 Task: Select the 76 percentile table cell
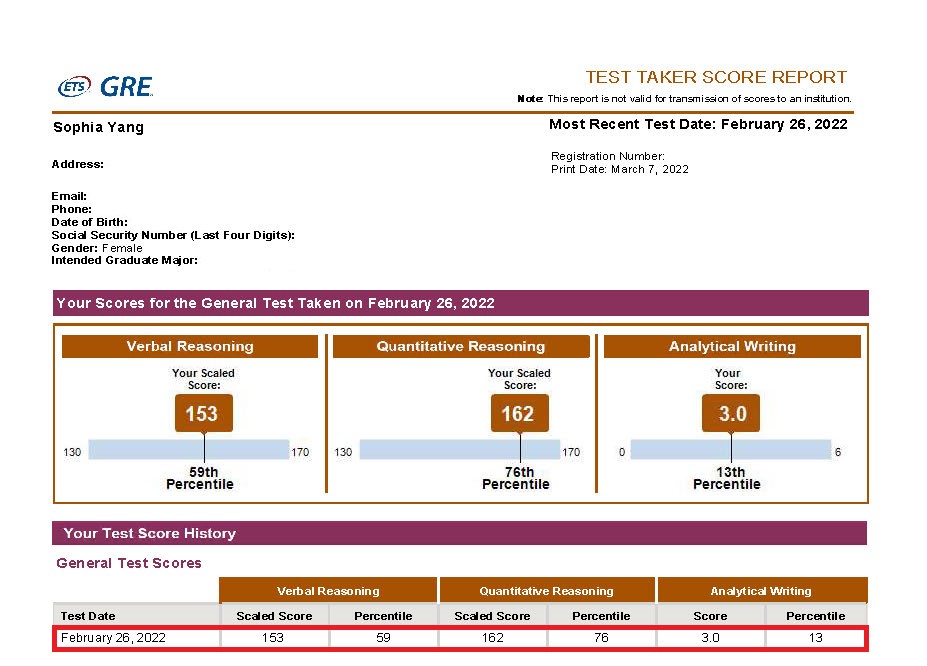pos(601,638)
